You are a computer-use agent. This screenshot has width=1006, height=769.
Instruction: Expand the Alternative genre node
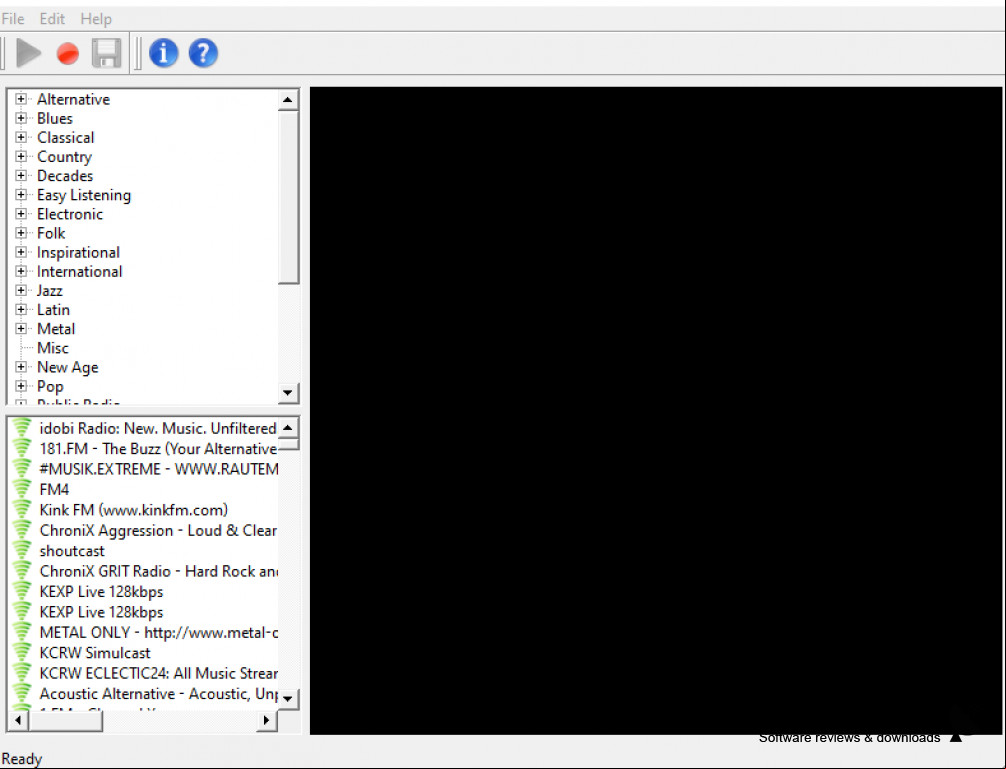click(21, 99)
